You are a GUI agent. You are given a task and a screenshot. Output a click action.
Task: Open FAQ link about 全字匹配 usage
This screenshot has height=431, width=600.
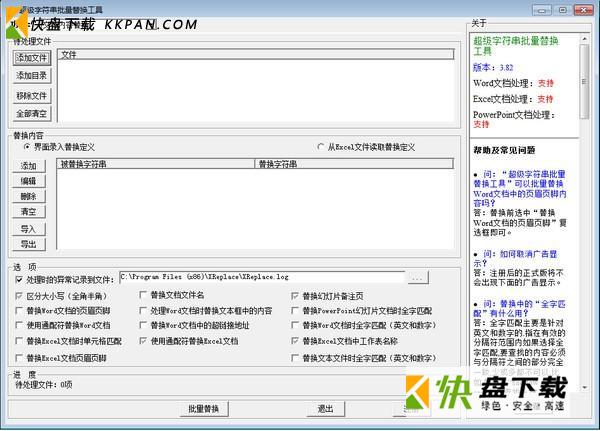(520, 309)
